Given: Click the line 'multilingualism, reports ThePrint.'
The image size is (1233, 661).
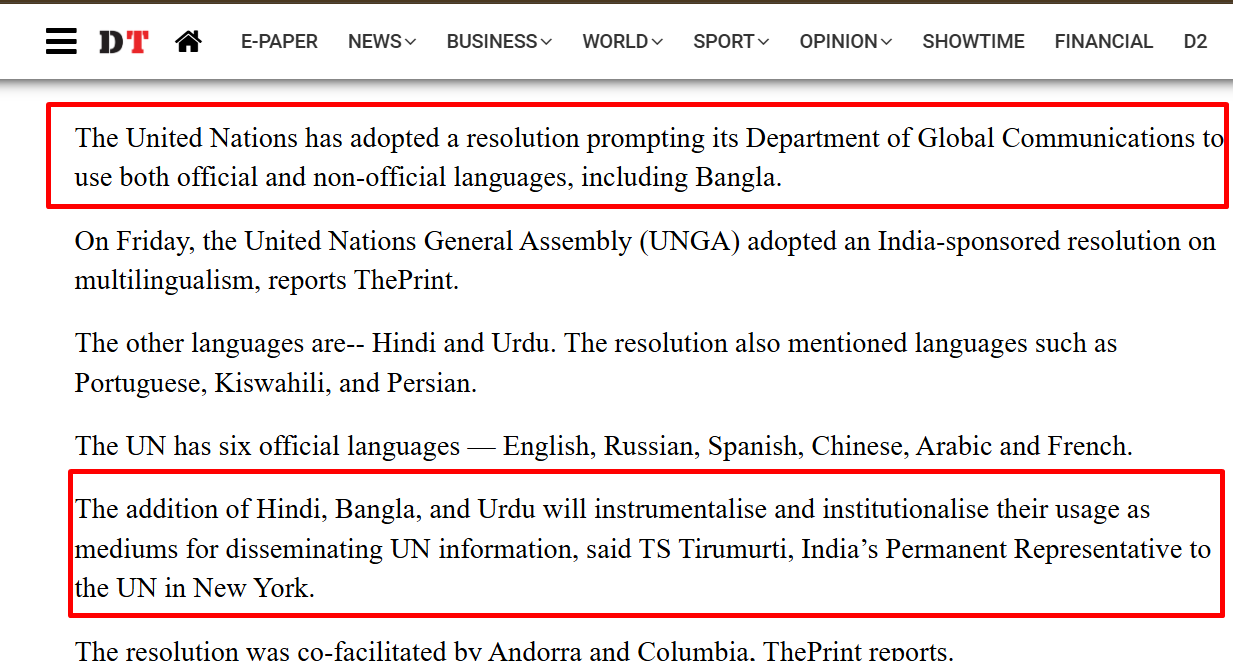Looking at the screenshot, I should 267,281.
